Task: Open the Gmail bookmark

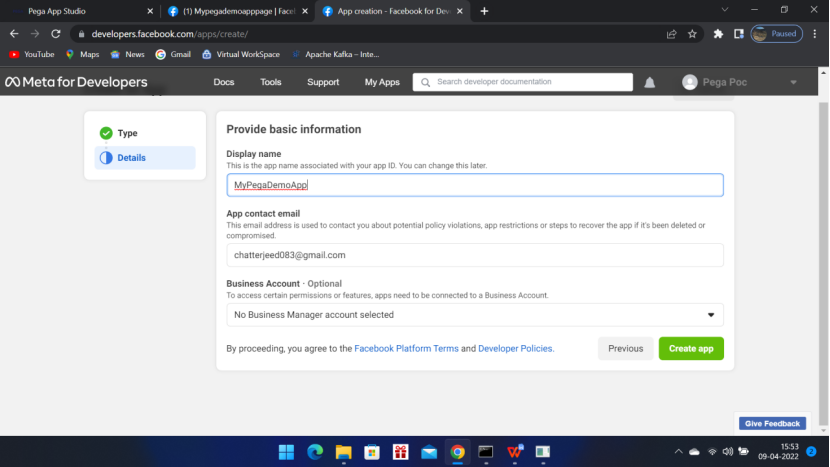Action: [173, 55]
